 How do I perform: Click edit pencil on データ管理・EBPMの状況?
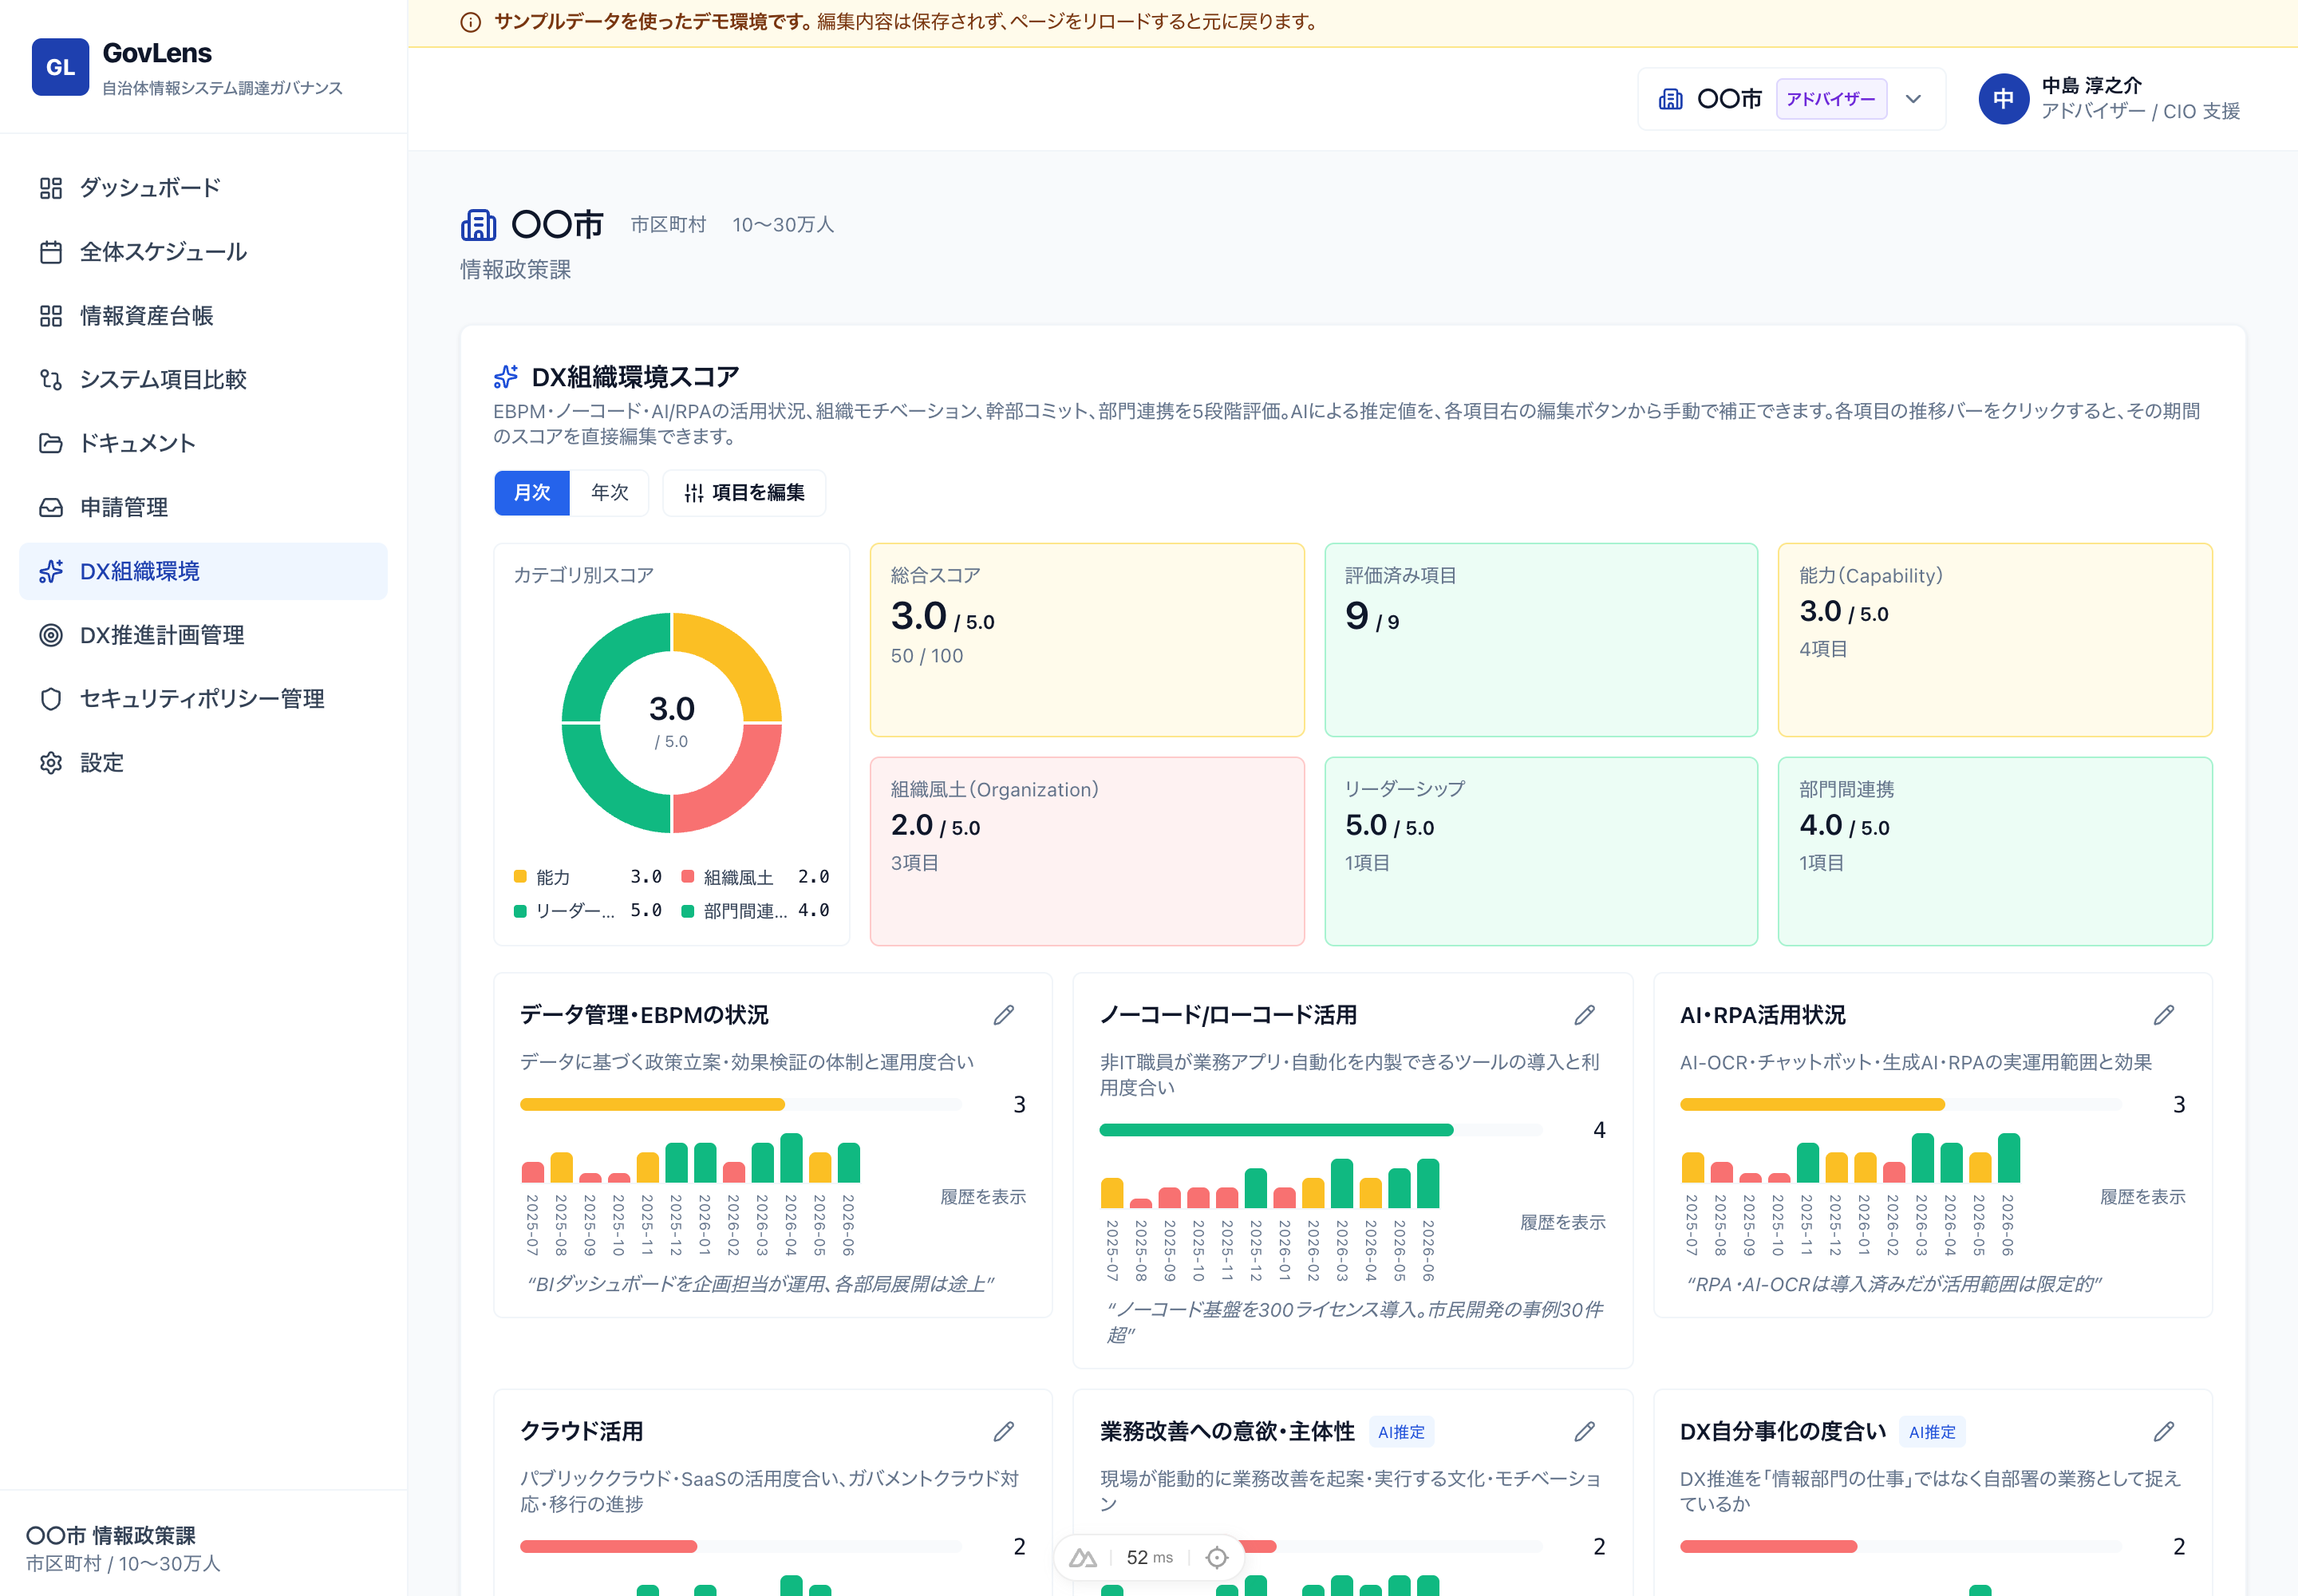1004,1015
